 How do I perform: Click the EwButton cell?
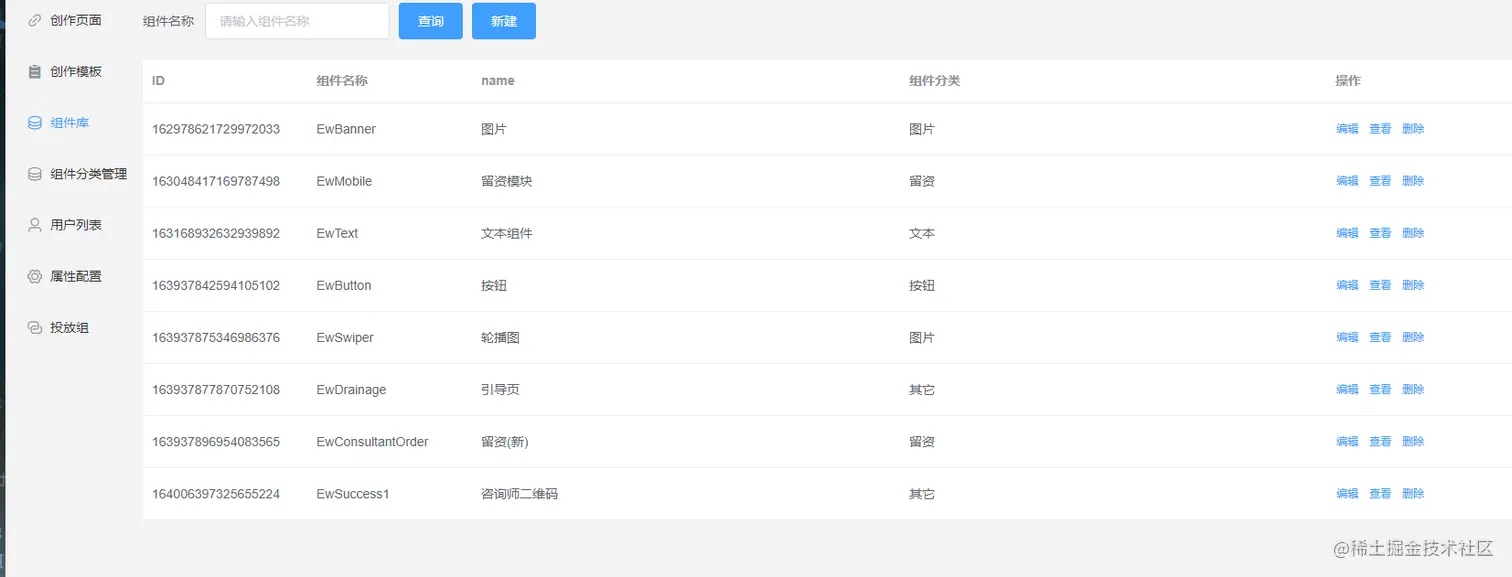point(344,285)
